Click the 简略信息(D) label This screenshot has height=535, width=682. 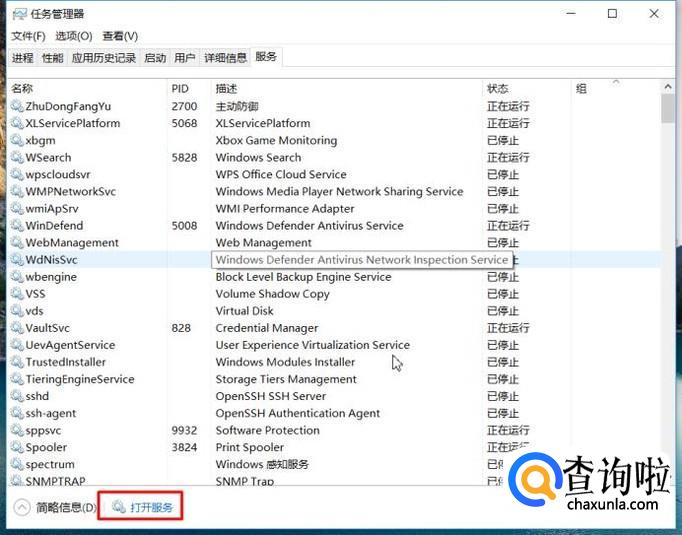[66, 507]
